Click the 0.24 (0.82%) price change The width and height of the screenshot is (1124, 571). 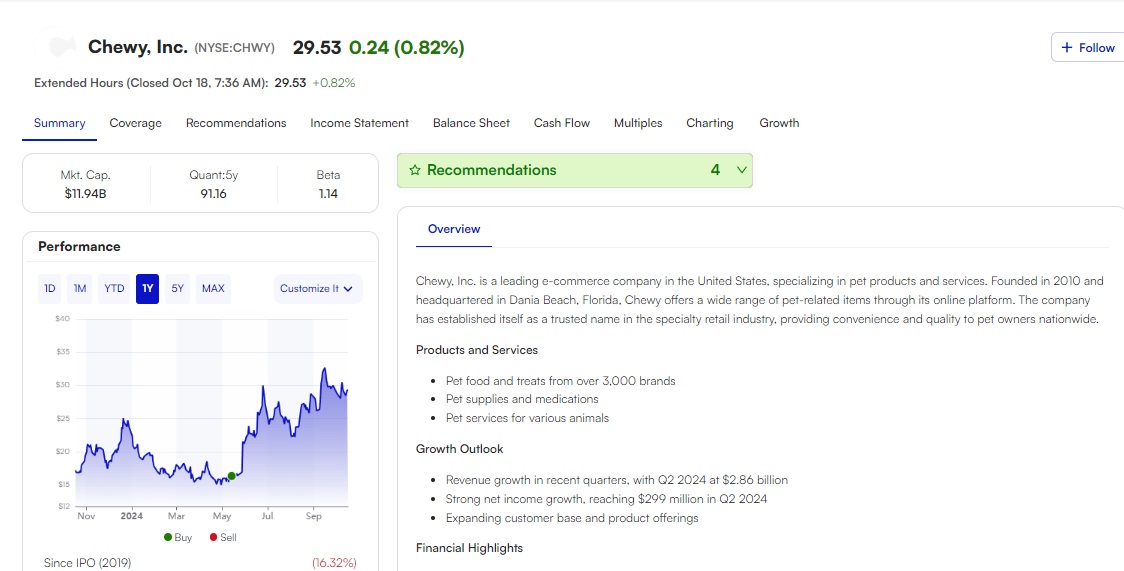click(x=406, y=48)
